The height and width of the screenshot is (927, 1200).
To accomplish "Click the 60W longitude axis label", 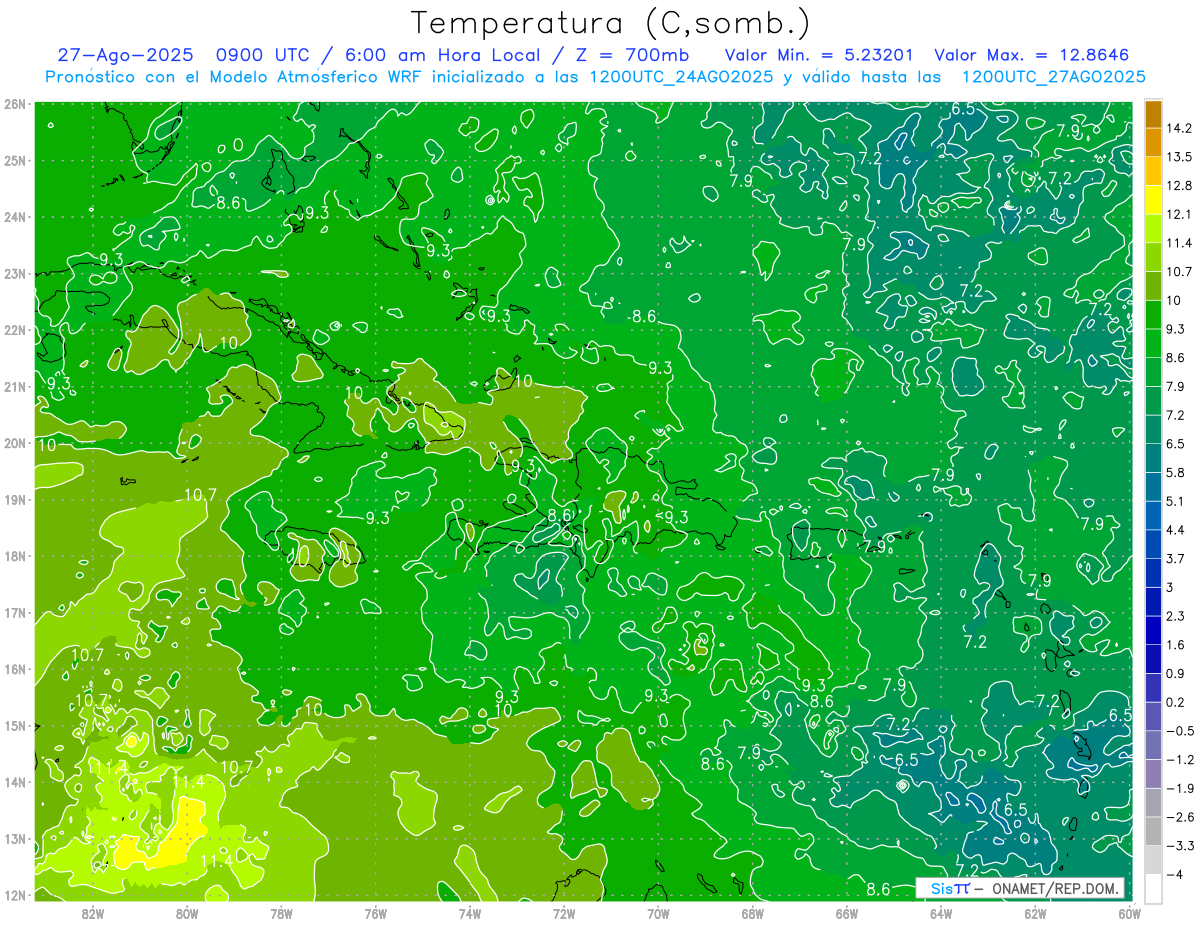I will [1128, 913].
